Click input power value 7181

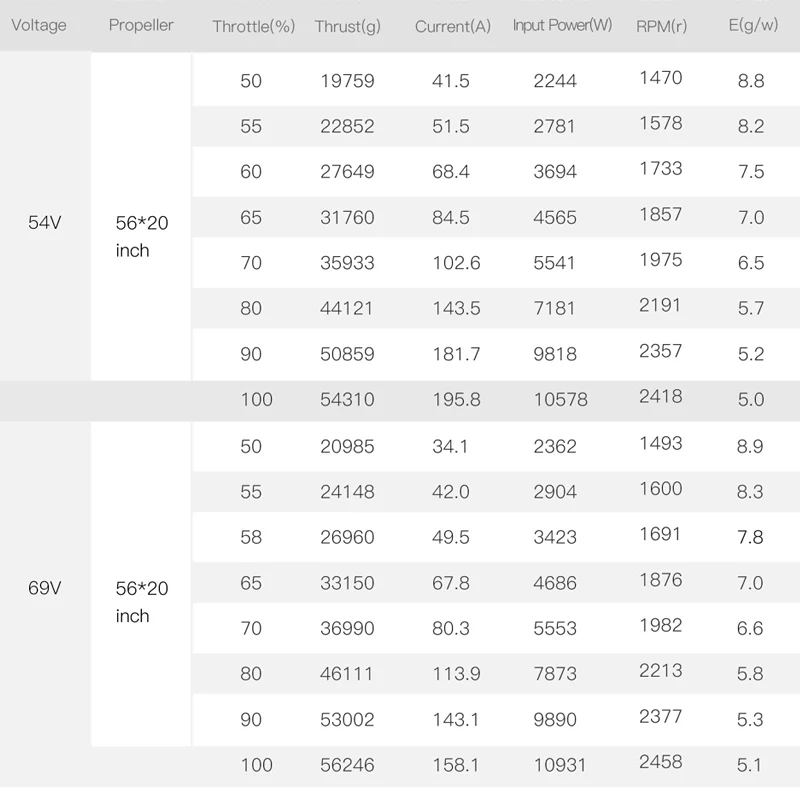click(555, 308)
